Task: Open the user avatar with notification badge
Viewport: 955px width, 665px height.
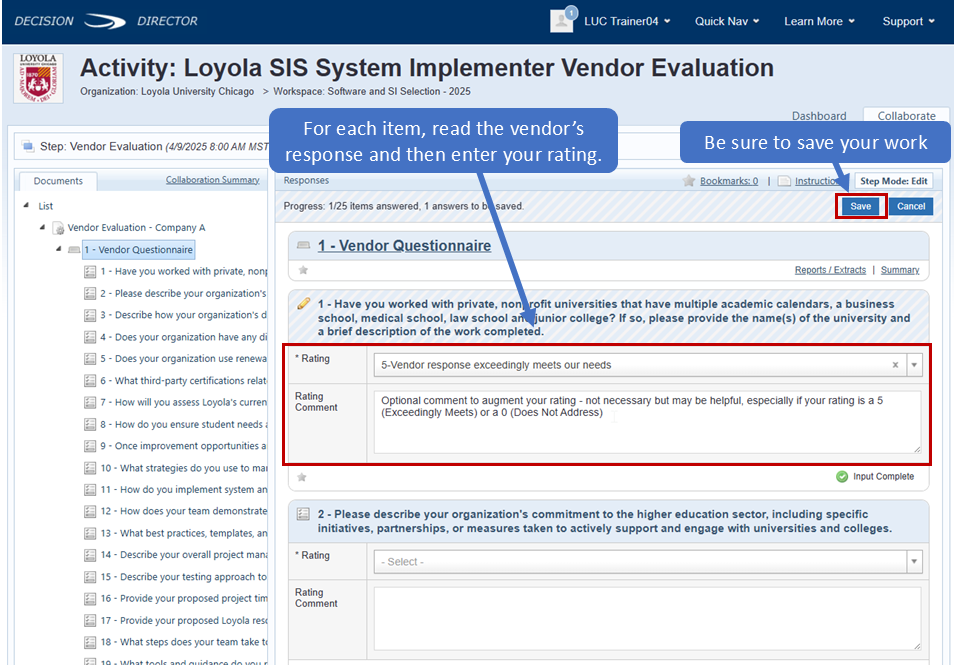Action: 563,19
